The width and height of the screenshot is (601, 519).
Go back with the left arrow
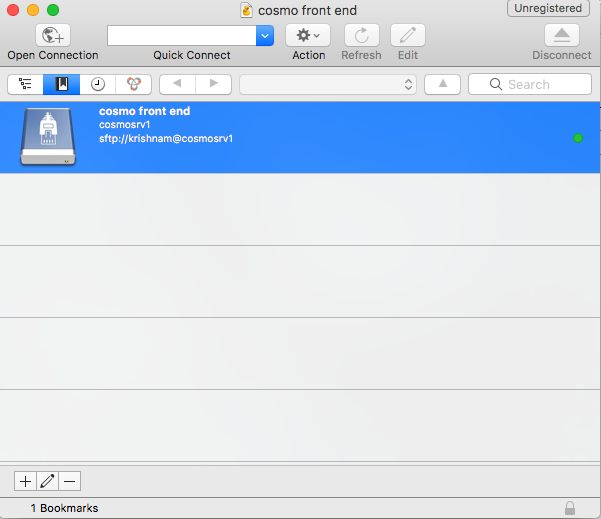tap(177, 84)
